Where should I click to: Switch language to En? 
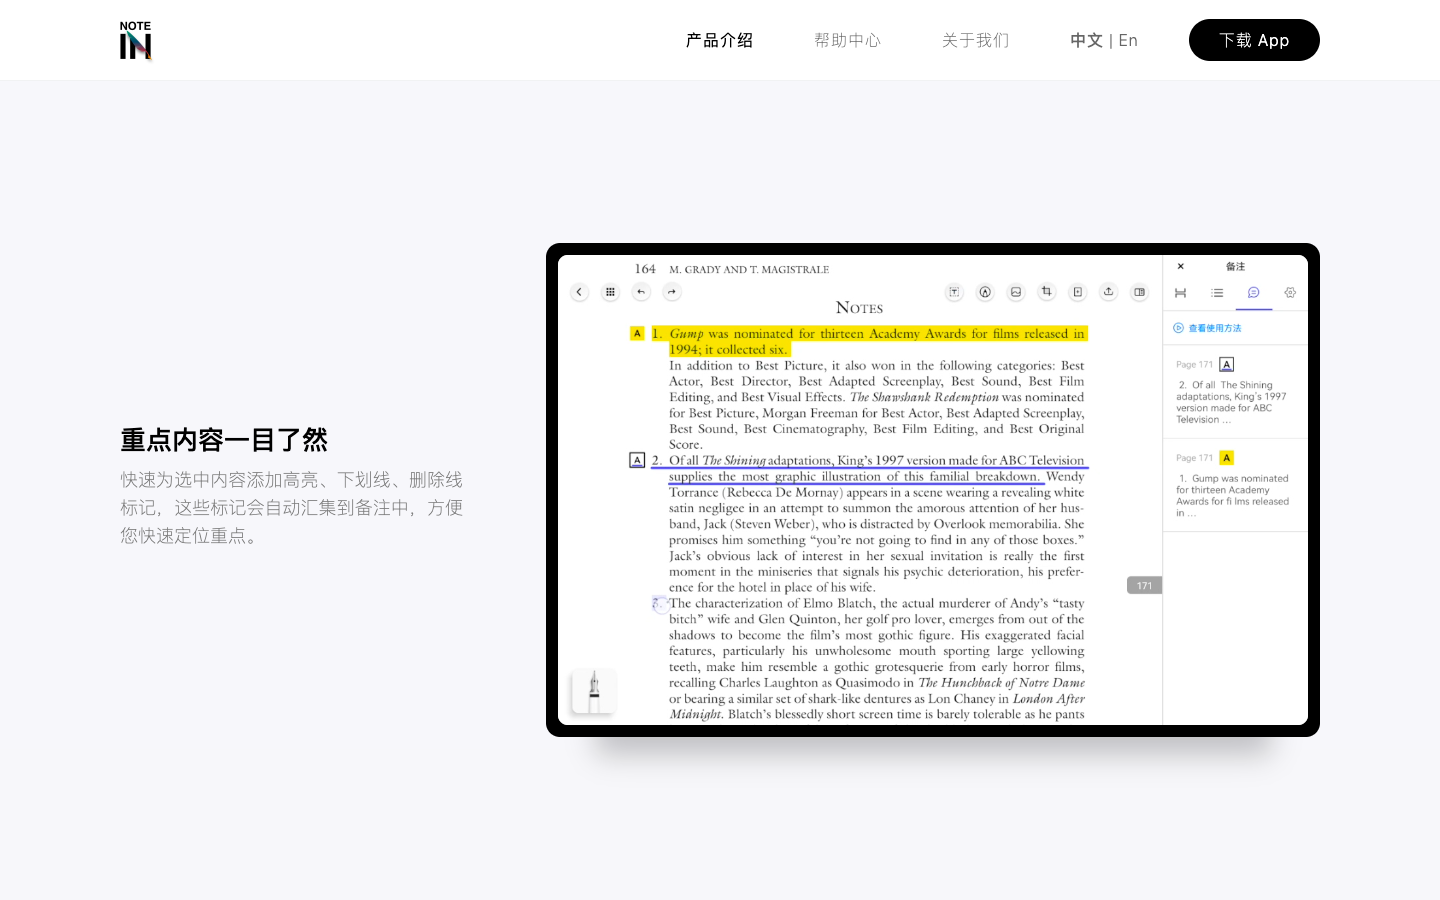(x=1128, y=40)
